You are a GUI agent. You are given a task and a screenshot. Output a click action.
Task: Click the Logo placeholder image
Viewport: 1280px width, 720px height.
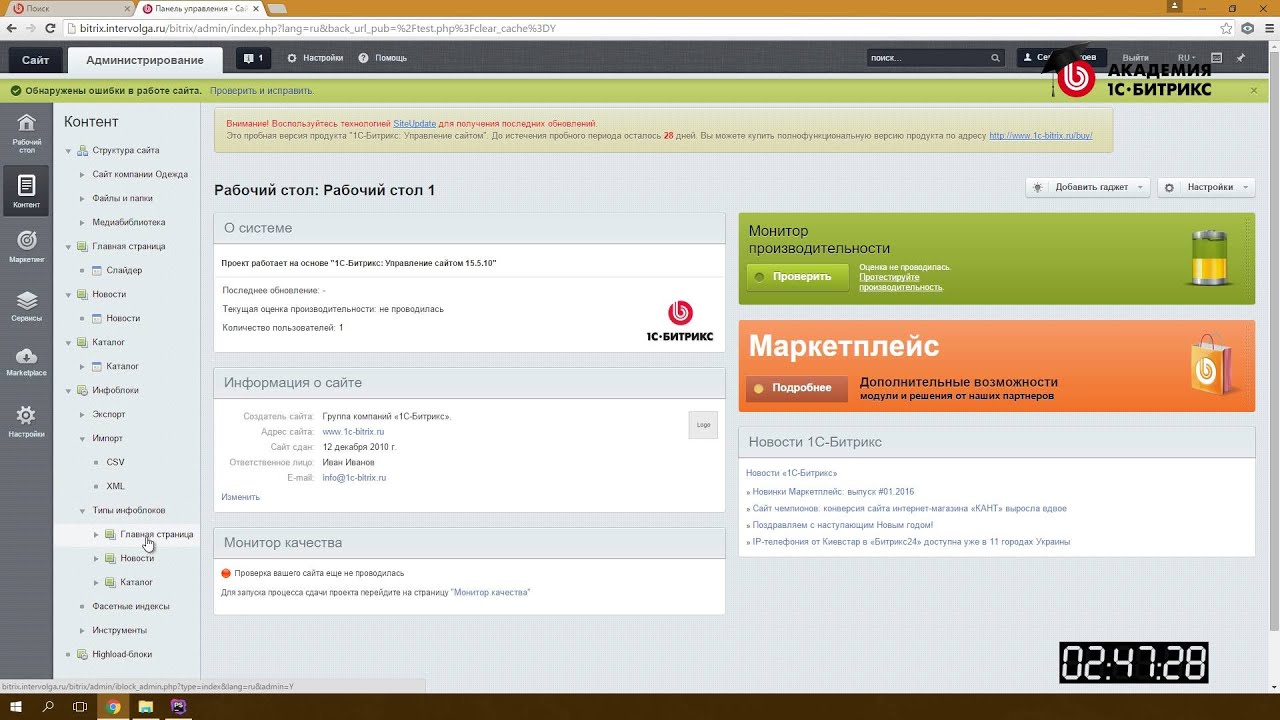pyautogui.click(x=703, y=425)
